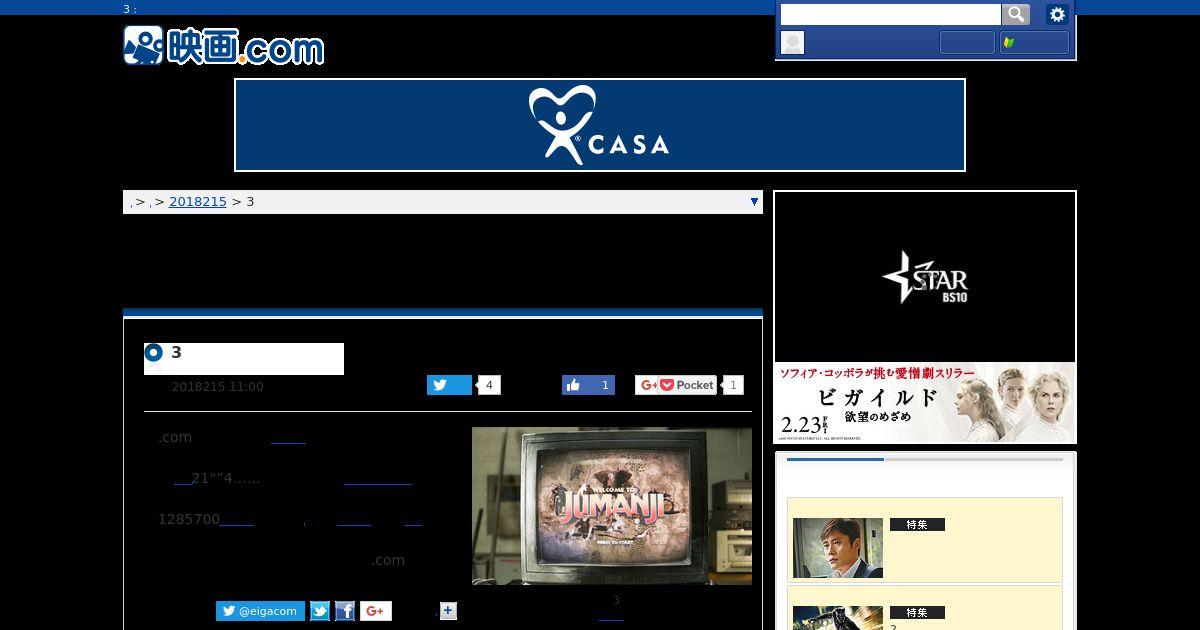Select the grey-underlined second sidebar tab
1200x630 pixels.
tap(973, 459)
